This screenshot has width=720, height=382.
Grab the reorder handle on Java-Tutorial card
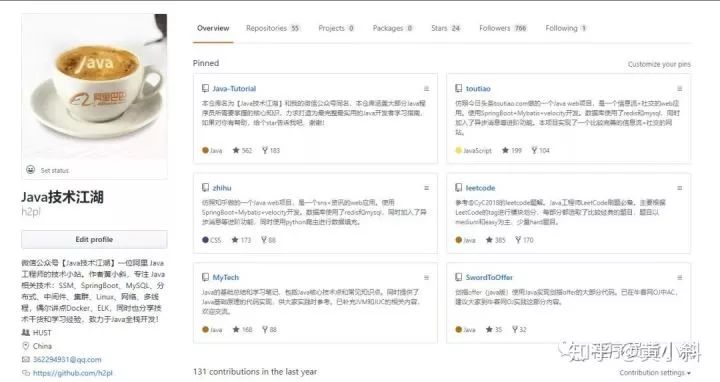pyautogui.click(x=427, y=89)
